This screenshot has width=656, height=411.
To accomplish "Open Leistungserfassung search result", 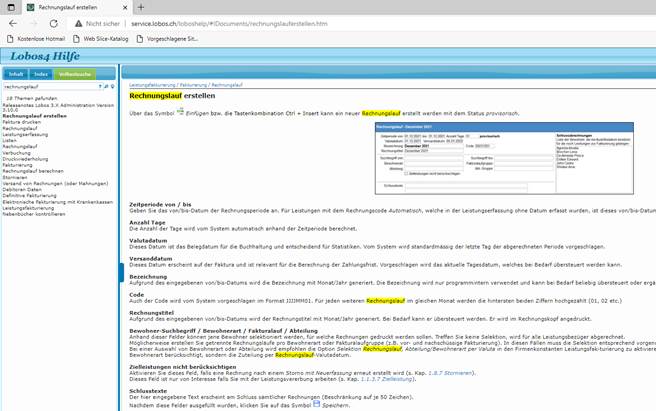I will (25, 135).
